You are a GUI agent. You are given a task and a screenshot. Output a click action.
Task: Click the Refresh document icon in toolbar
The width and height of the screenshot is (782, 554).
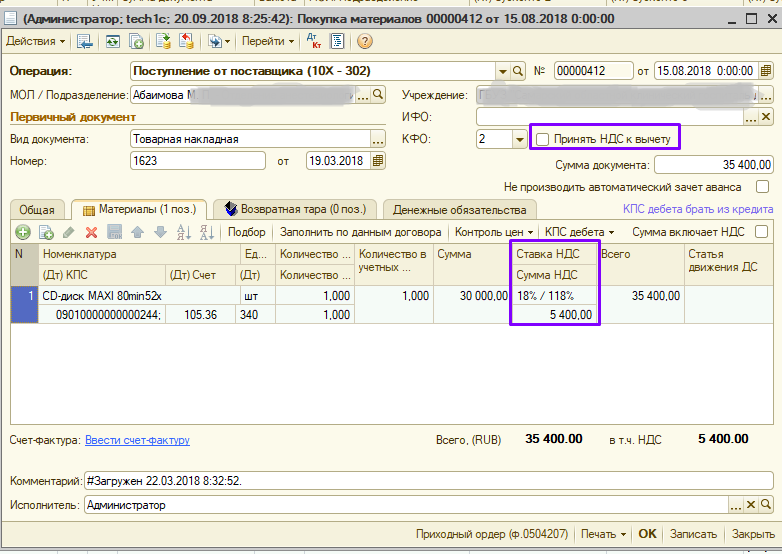point(112,41)
